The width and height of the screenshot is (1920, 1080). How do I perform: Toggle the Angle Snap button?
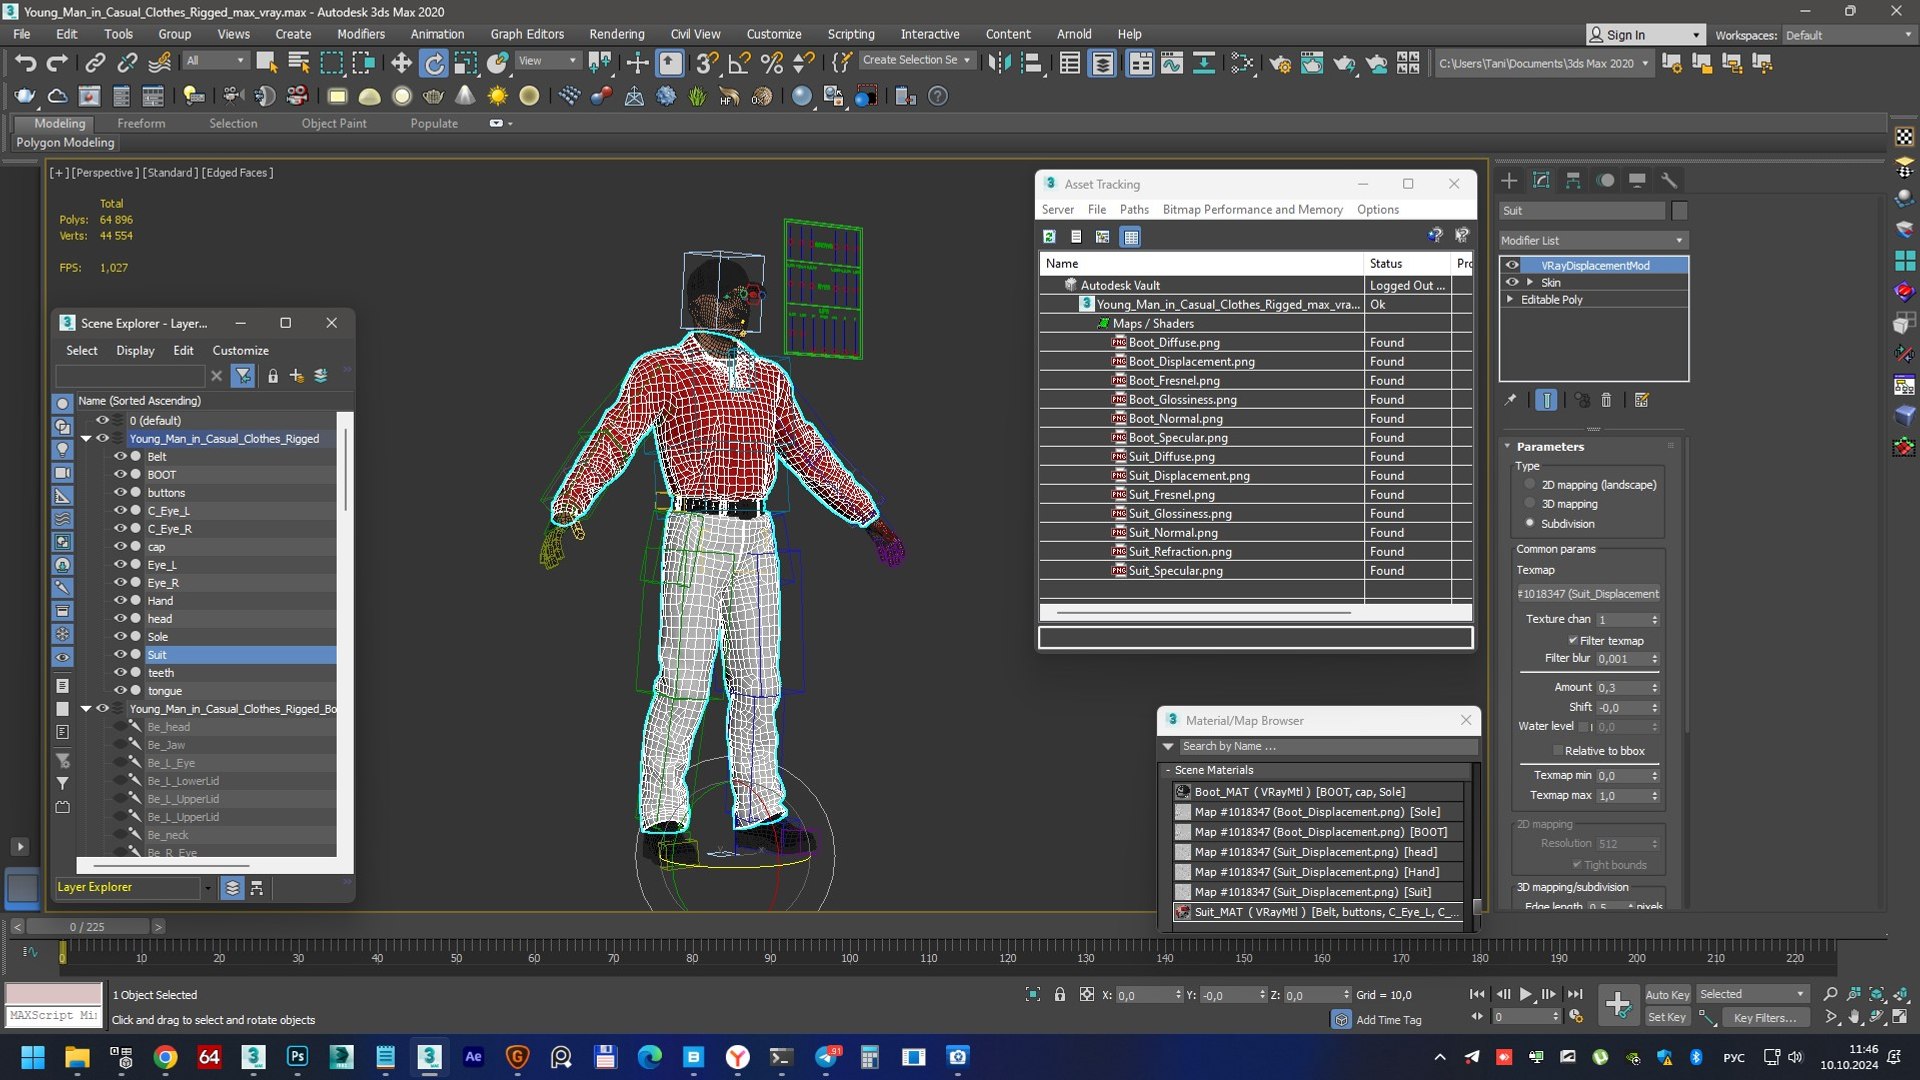tap(740, 63)
